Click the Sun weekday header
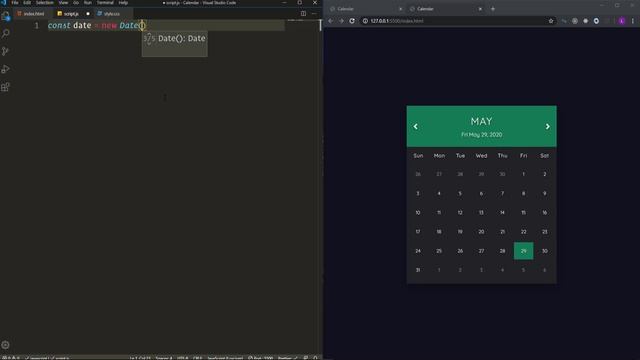This screenshot has width=640, height=360. (418, 156)
